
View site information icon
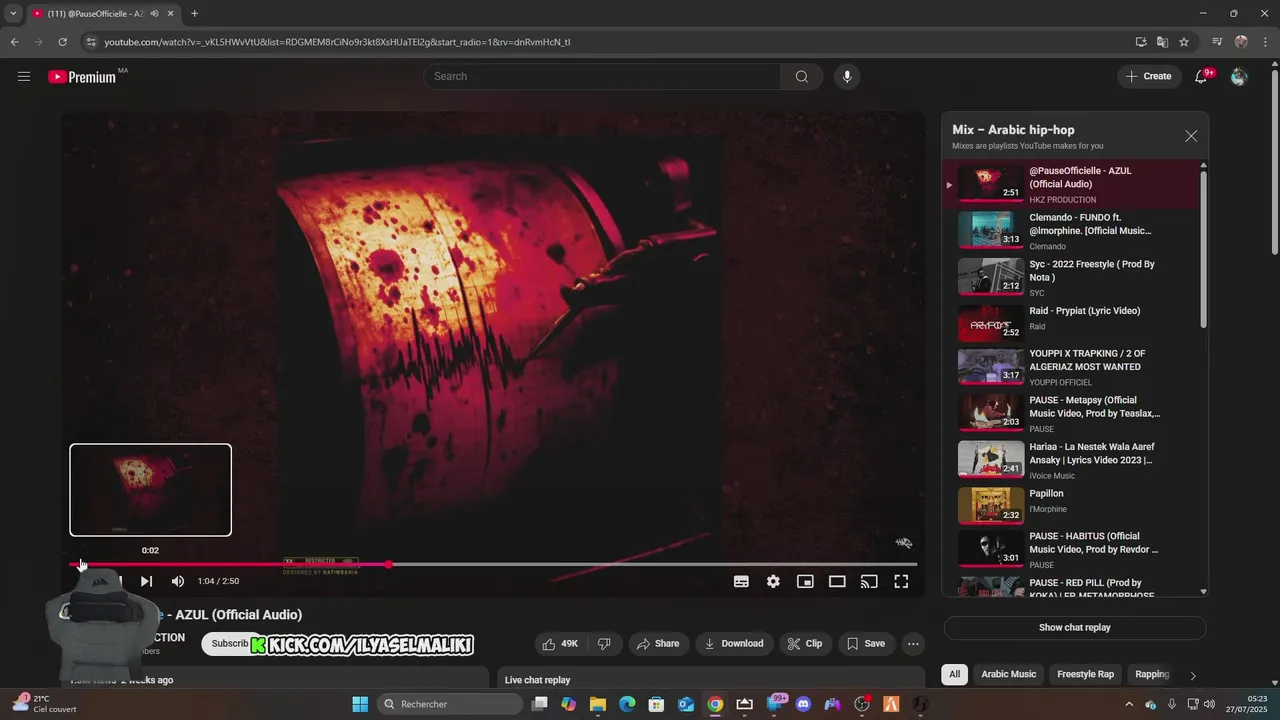(x=91, y=42)
